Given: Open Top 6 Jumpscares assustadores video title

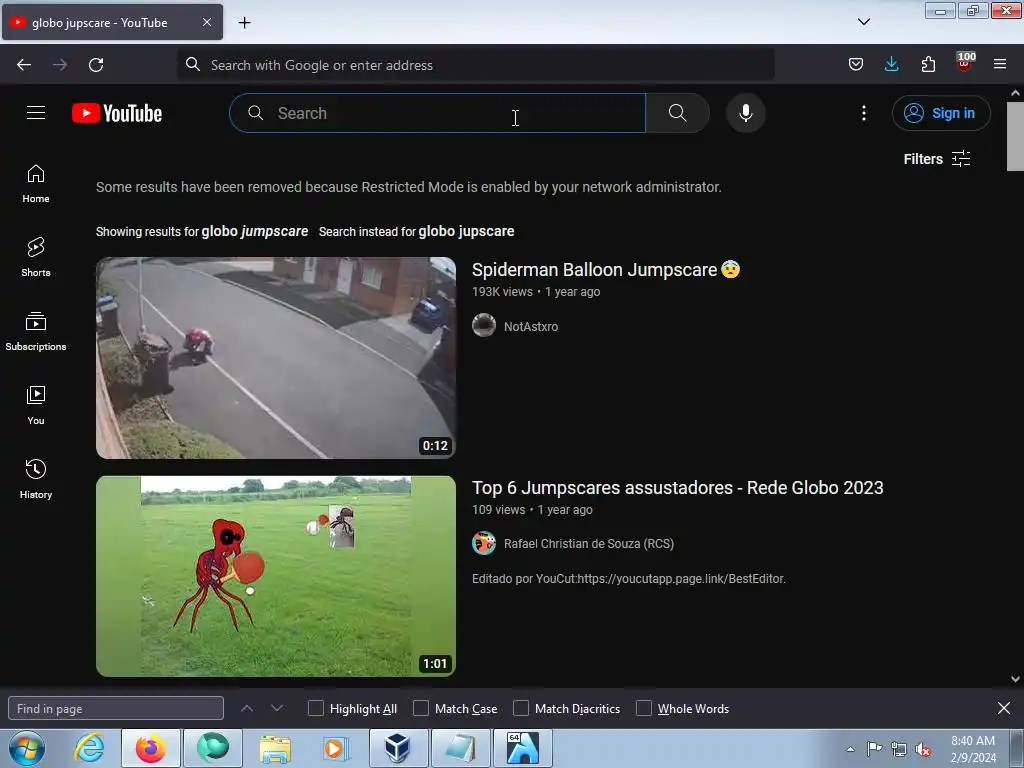Looking at the screenshot, I should pos(677,488).
